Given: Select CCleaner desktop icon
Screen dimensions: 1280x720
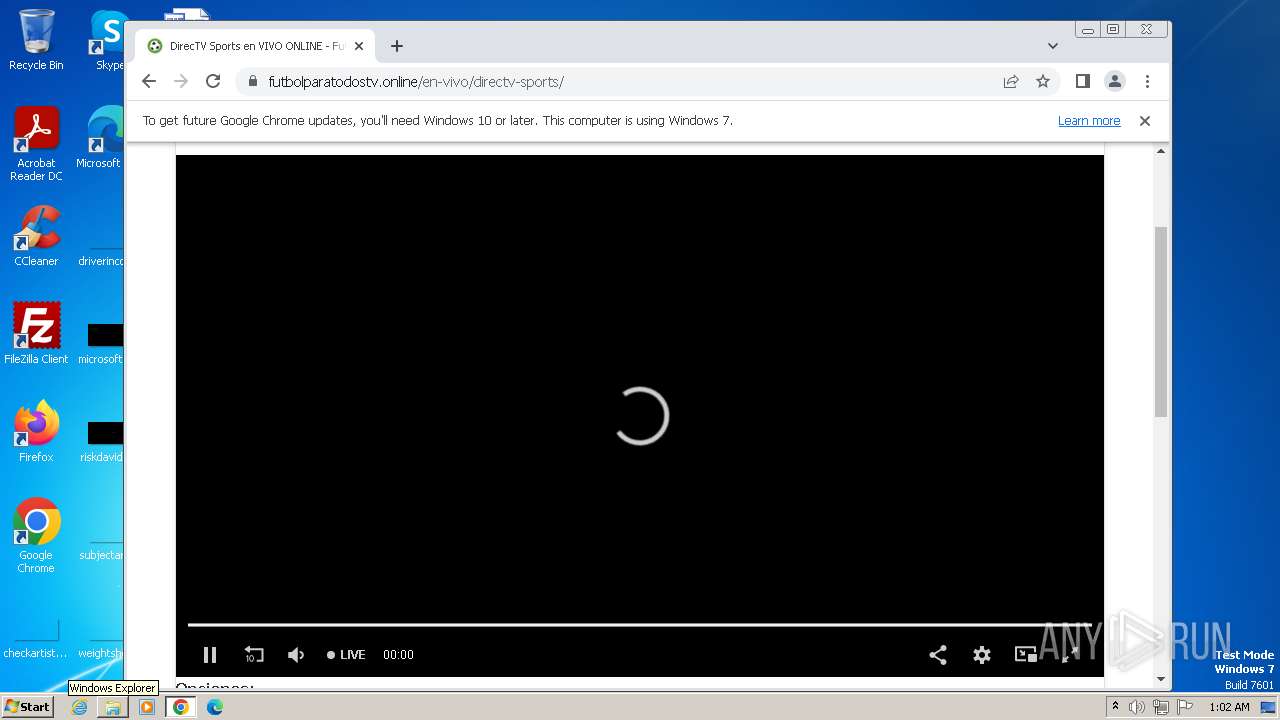Looking at the screenshot, I should (36, 236).
